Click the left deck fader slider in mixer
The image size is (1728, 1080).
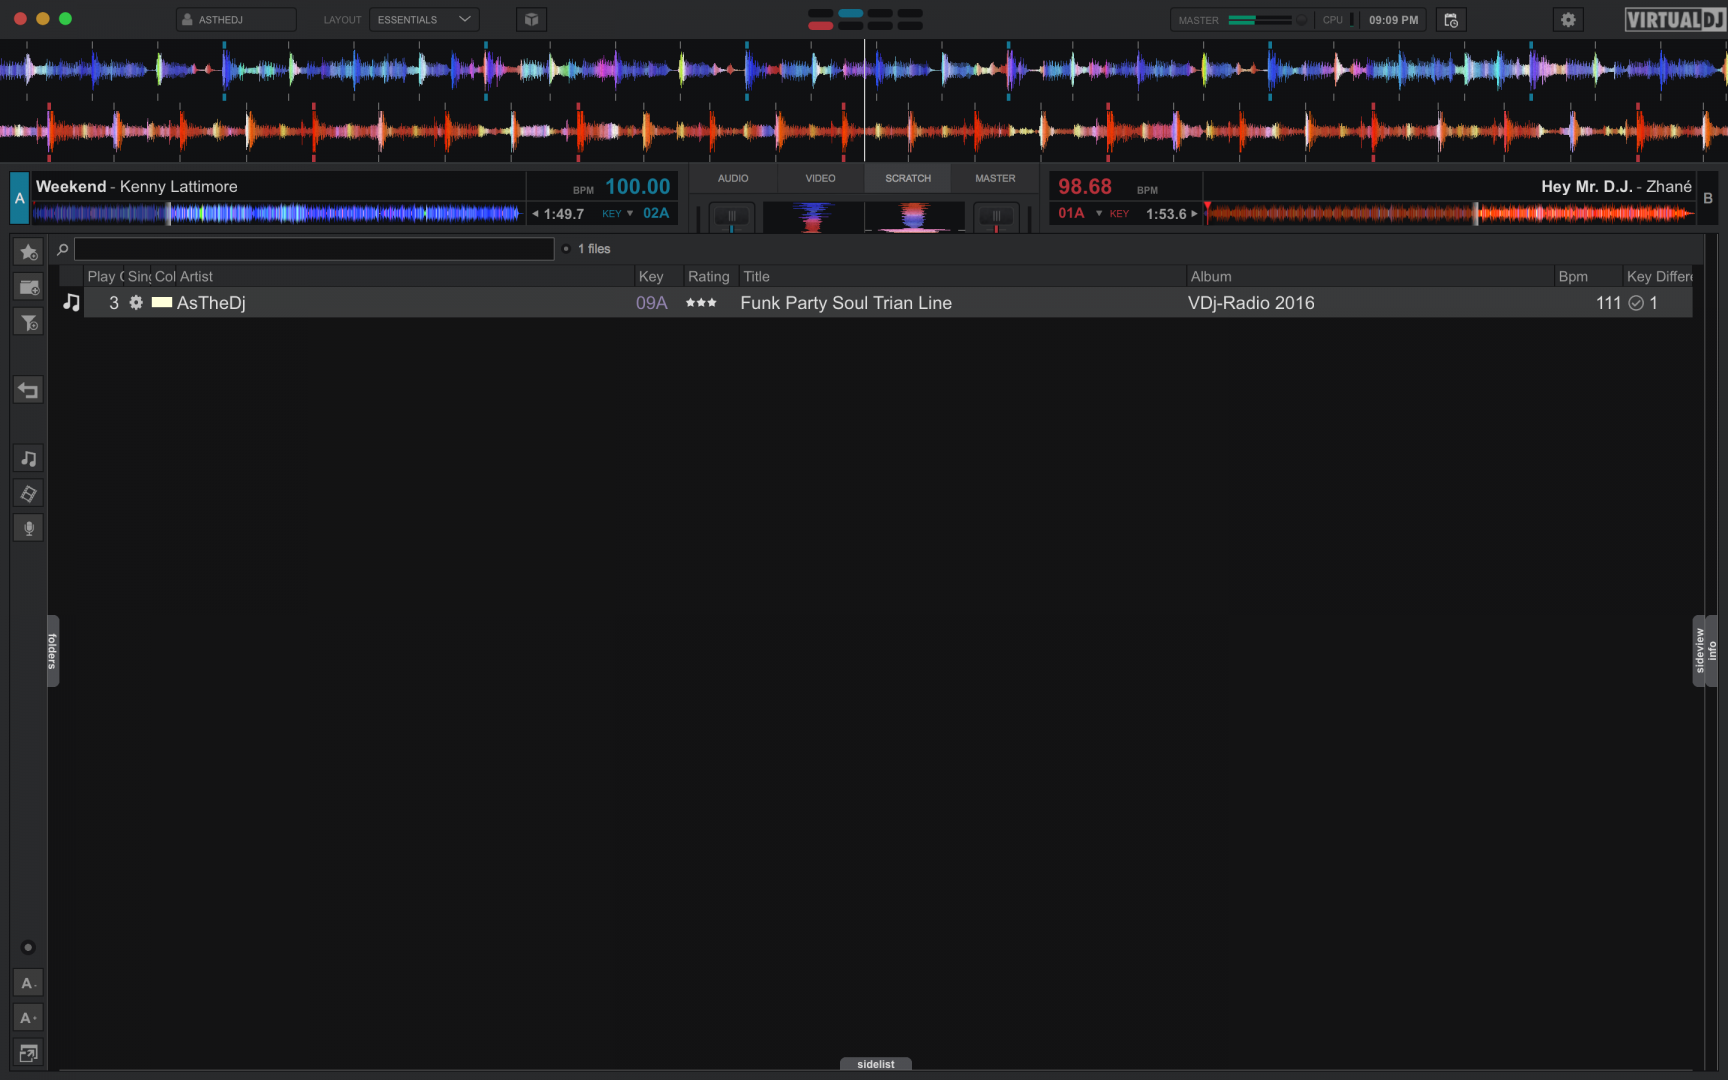point(732,217)
